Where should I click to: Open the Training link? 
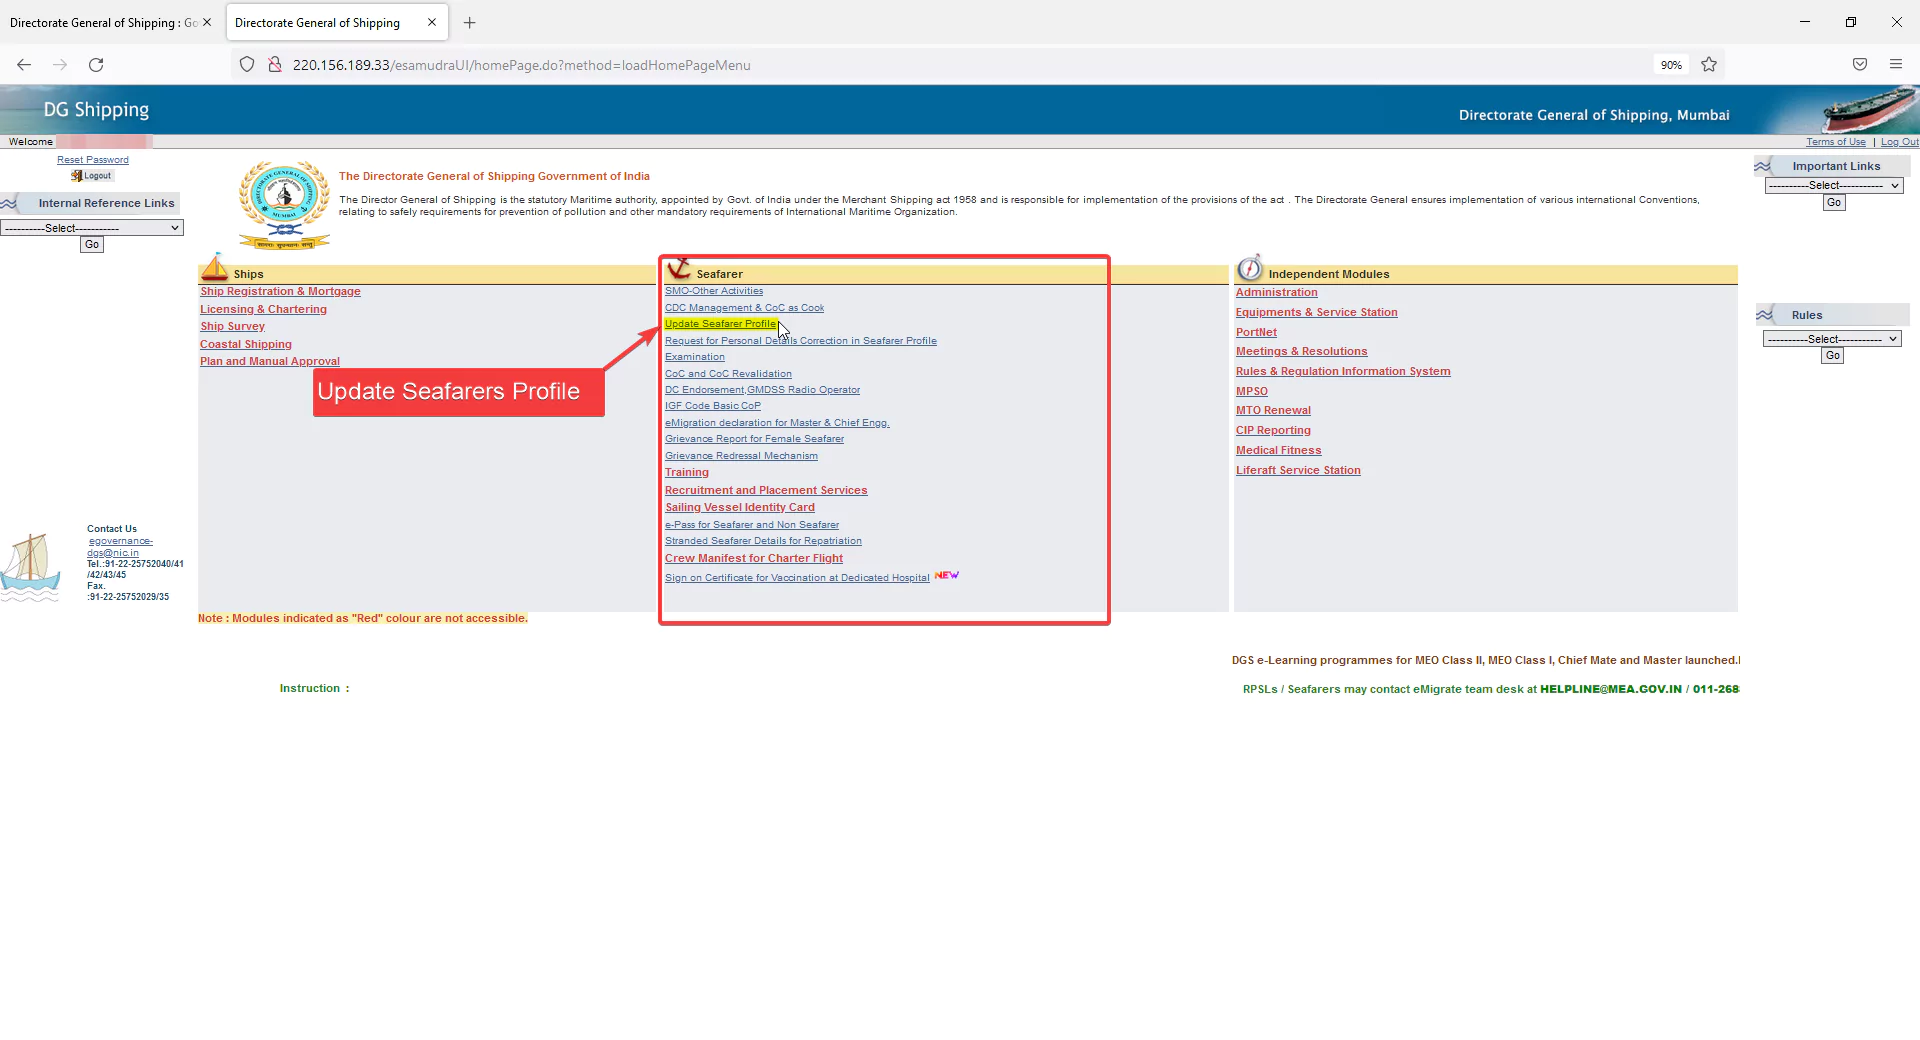(x=687, y=473)
